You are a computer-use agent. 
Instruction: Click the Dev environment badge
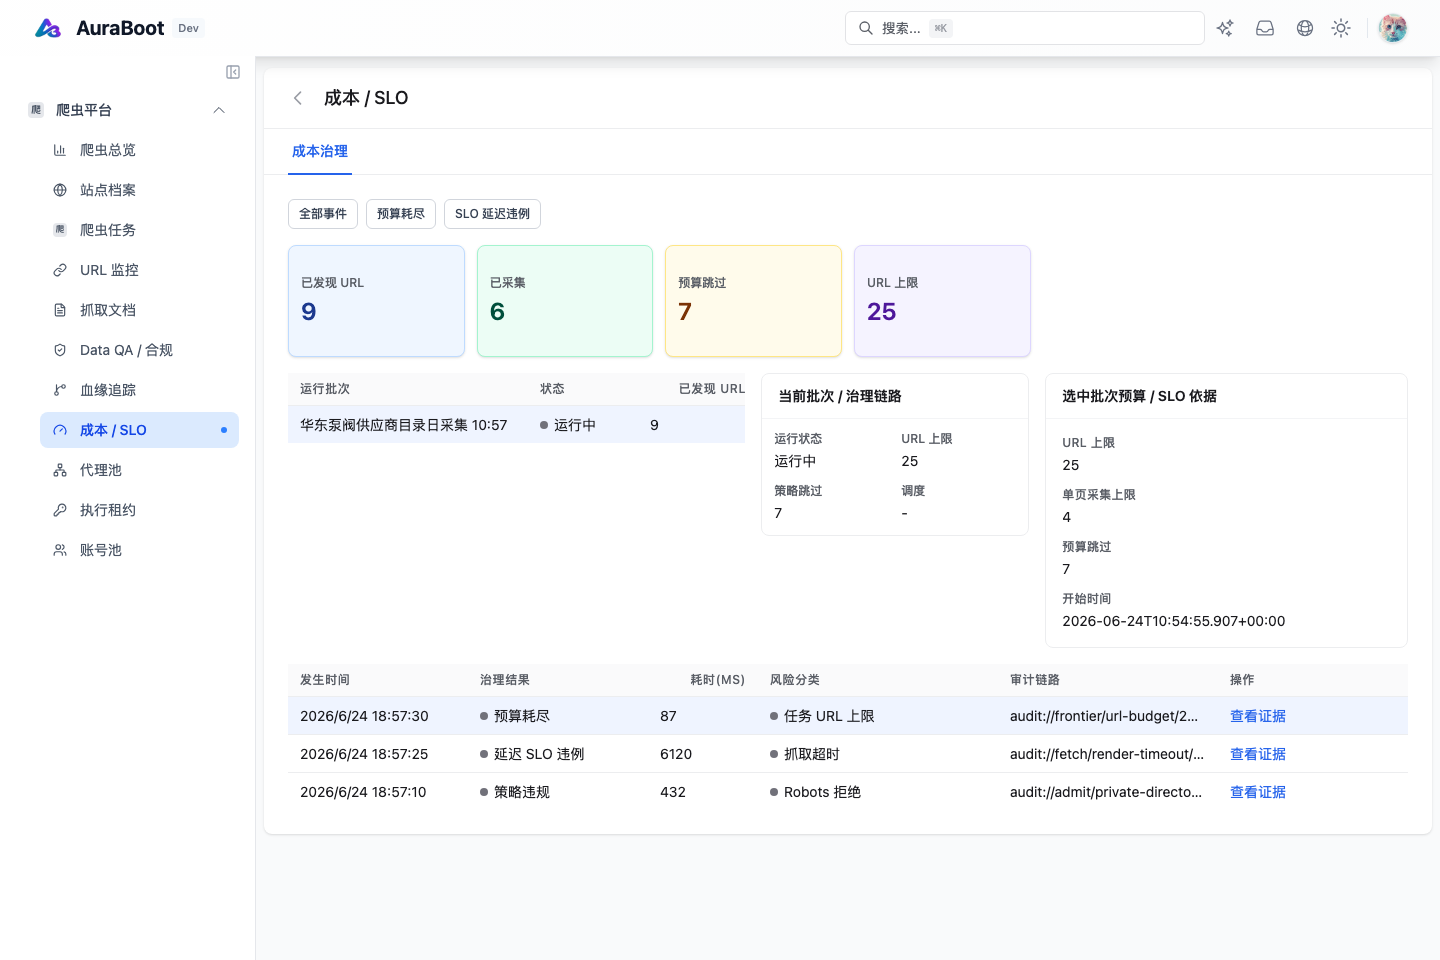(x=188, y=28)
